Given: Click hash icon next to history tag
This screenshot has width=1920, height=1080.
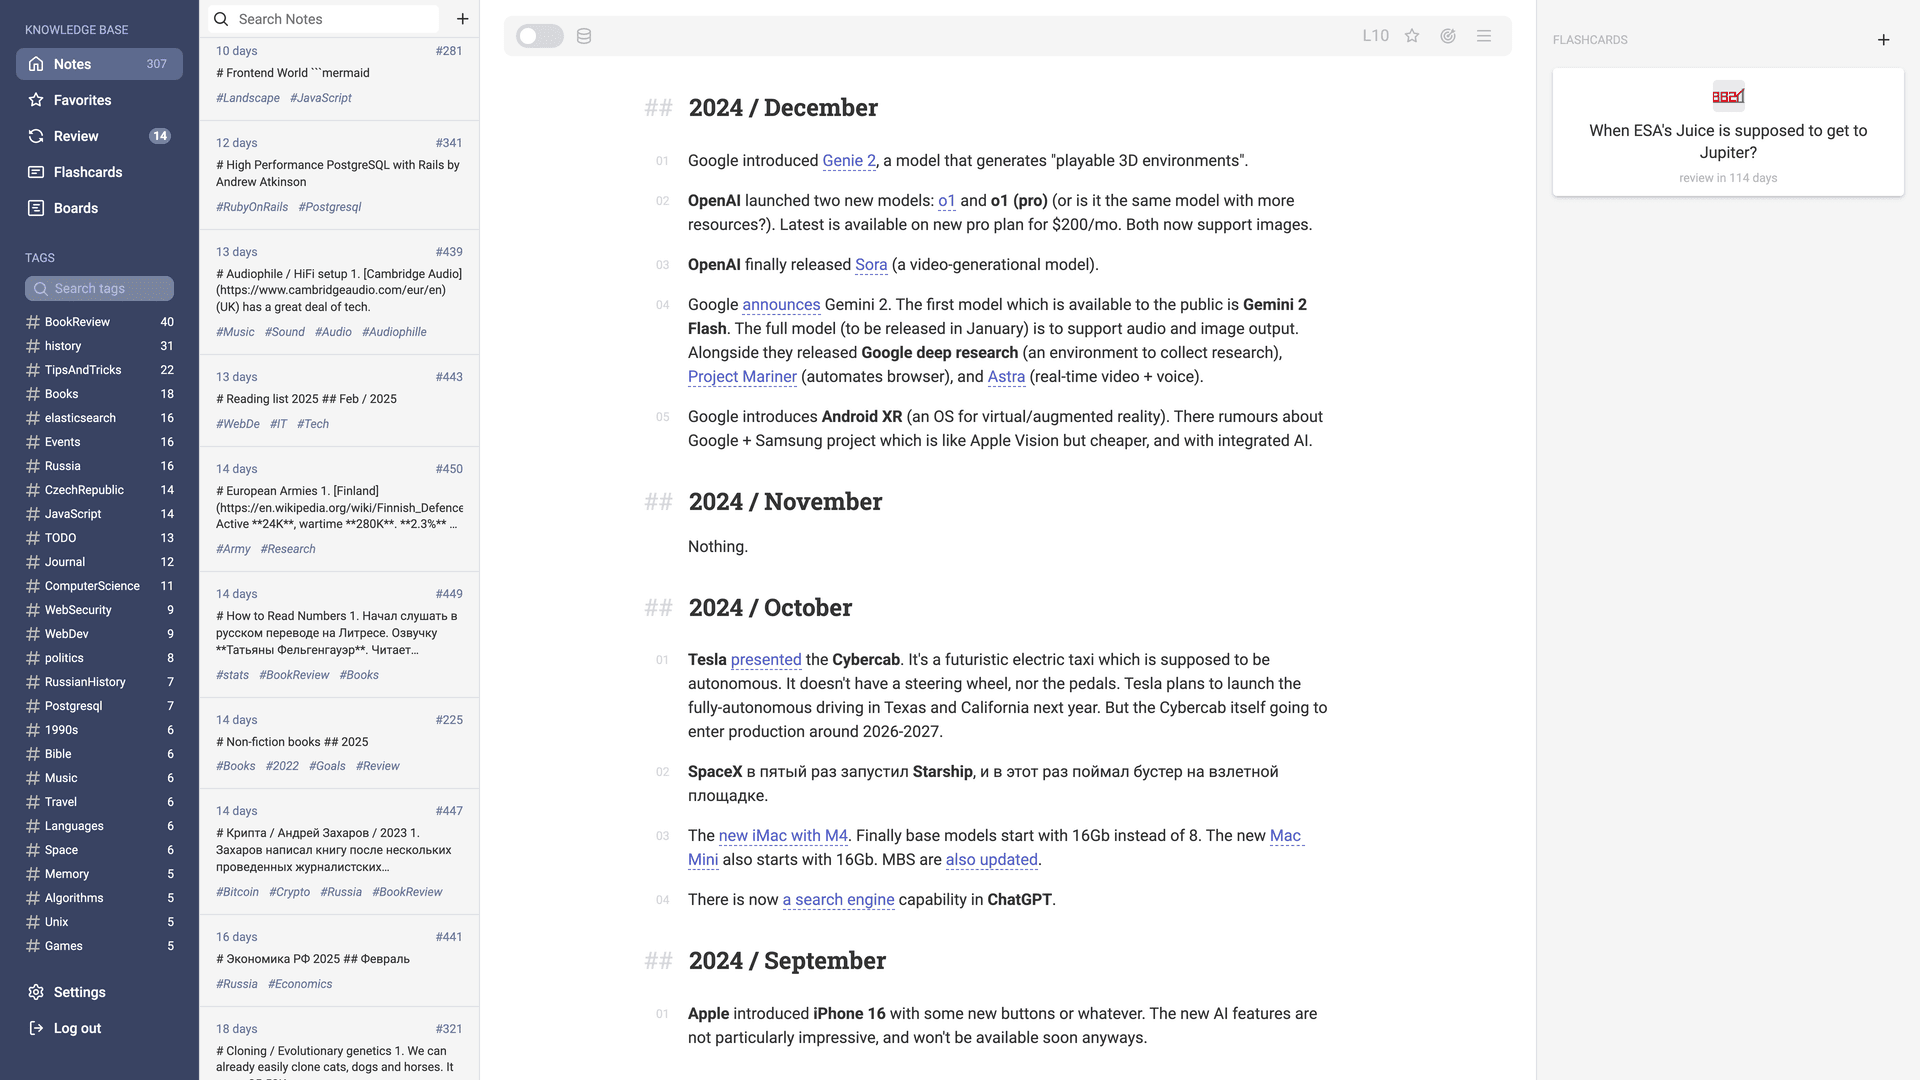Looking at the screenshot, I should pos(33,346).
